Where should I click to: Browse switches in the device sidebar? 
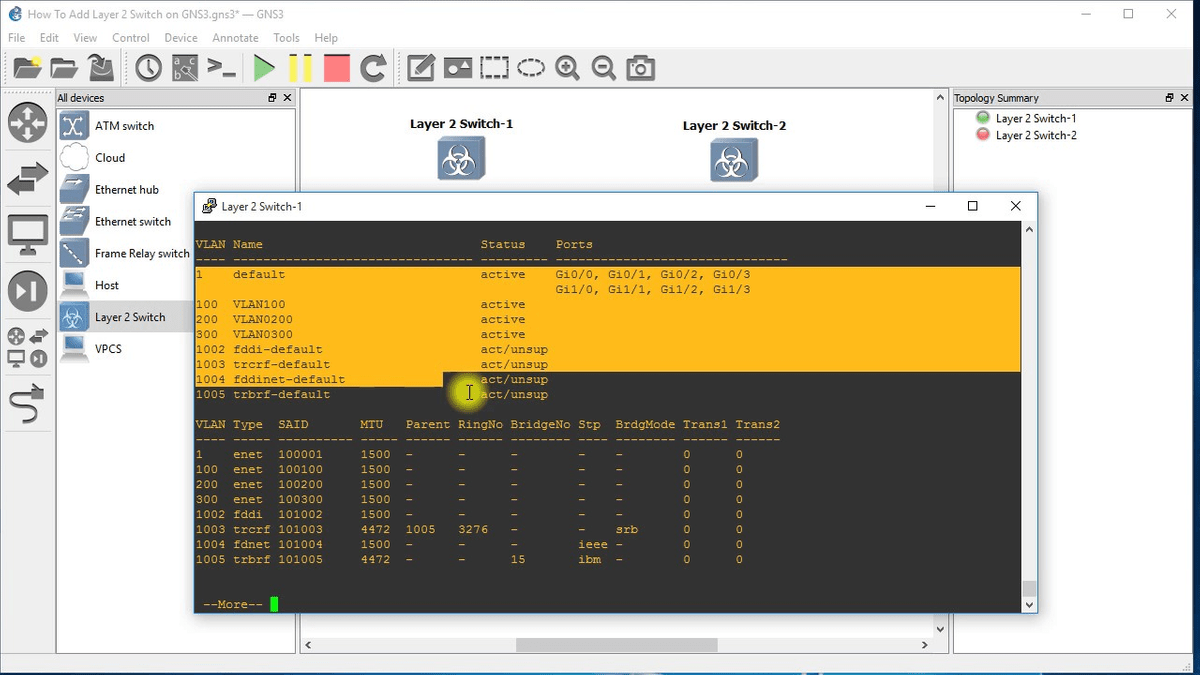[x=27, y=178]
